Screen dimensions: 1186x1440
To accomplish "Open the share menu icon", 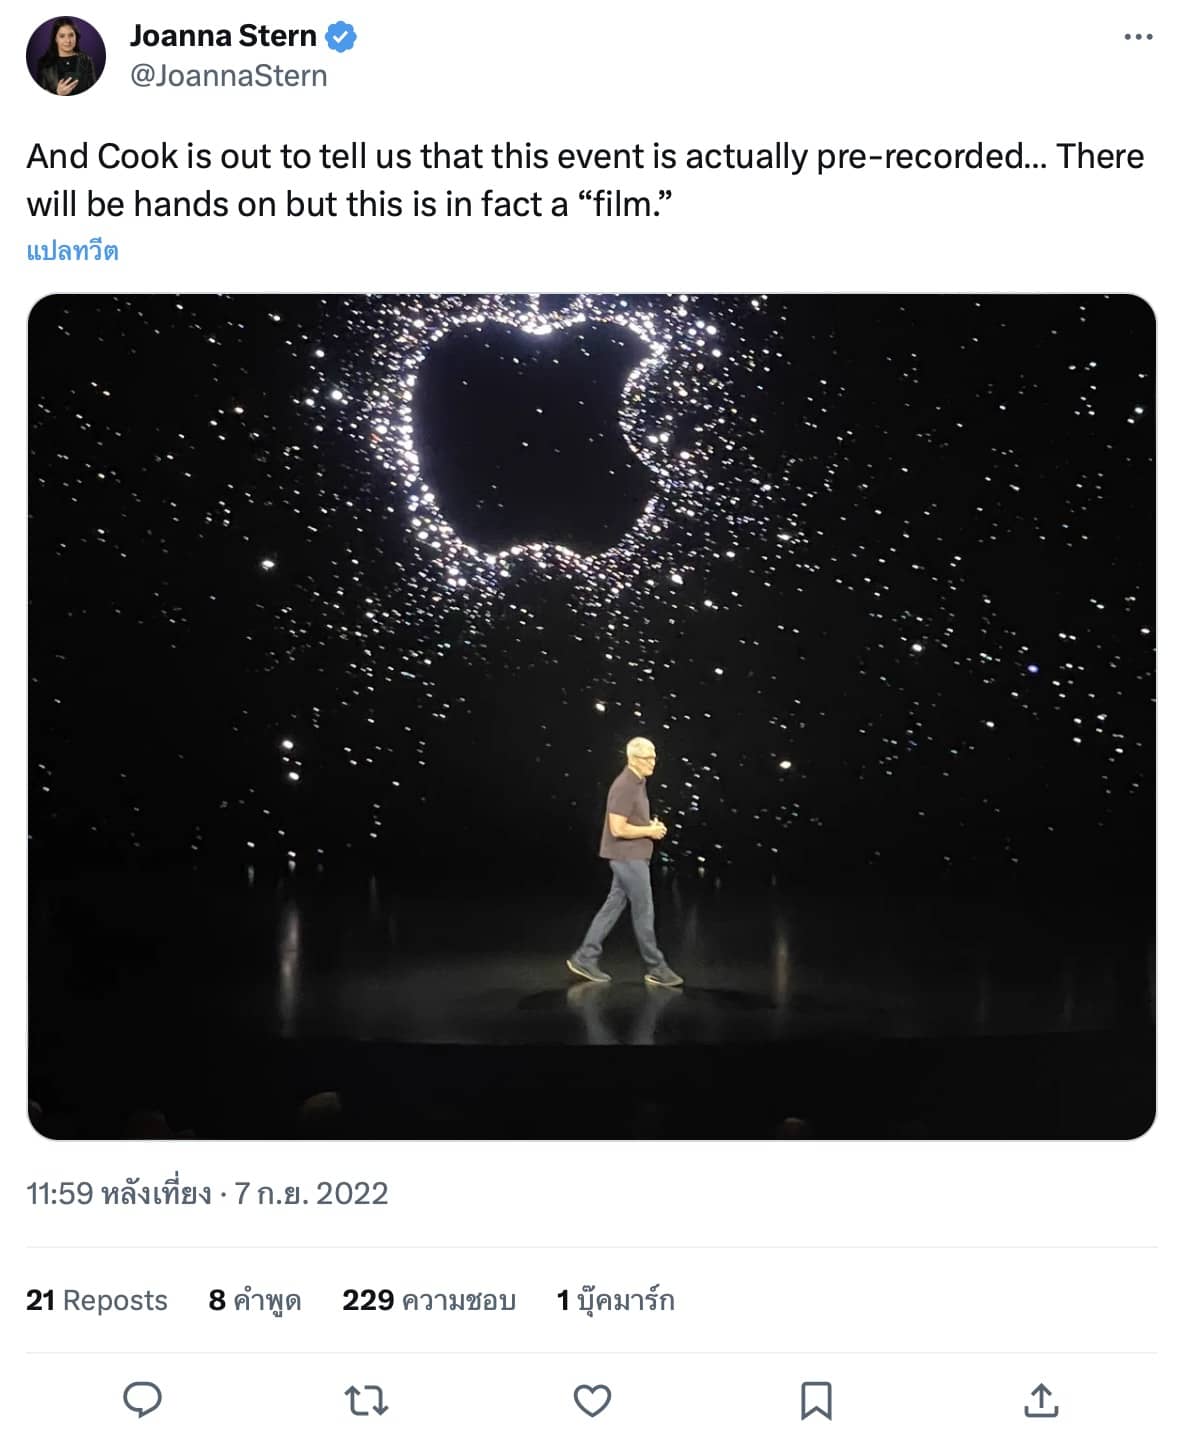I will [x=1041, y=1400].
